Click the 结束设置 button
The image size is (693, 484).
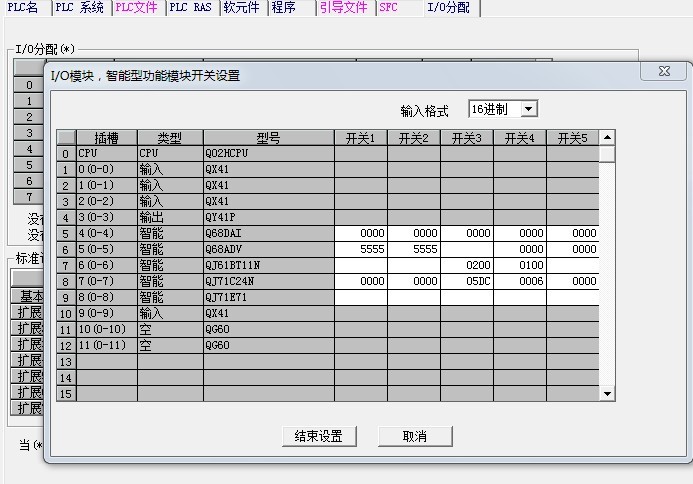click(319, 436)
